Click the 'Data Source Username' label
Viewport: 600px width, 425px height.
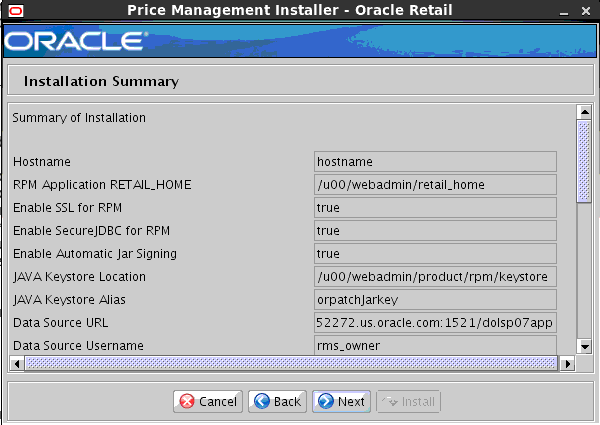coord(78,346)
